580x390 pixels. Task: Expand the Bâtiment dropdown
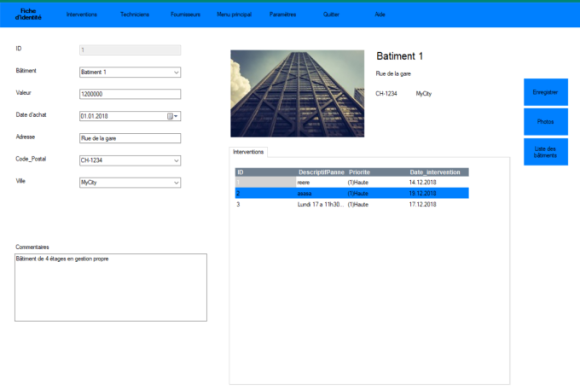176,73
